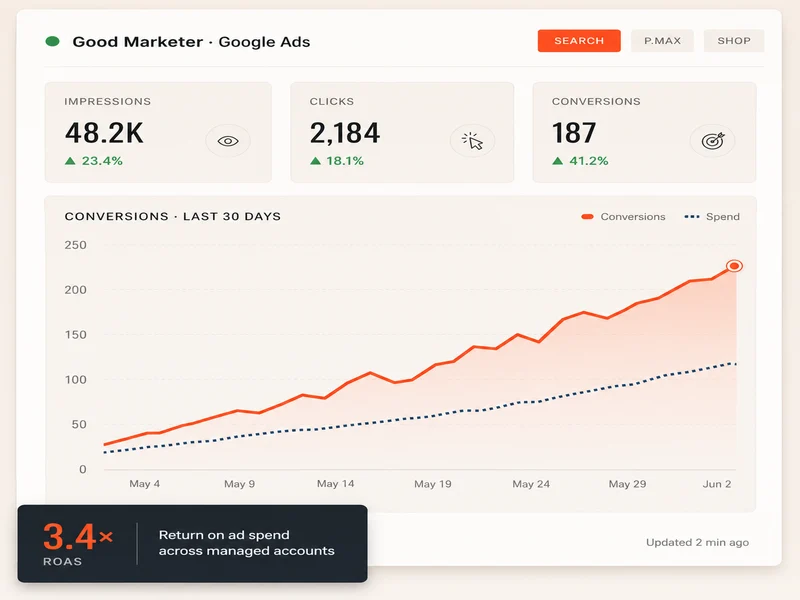Click the green up arrow next to 23.4%
This screenshot has height=600, width=800.
[x=70, y=161]
